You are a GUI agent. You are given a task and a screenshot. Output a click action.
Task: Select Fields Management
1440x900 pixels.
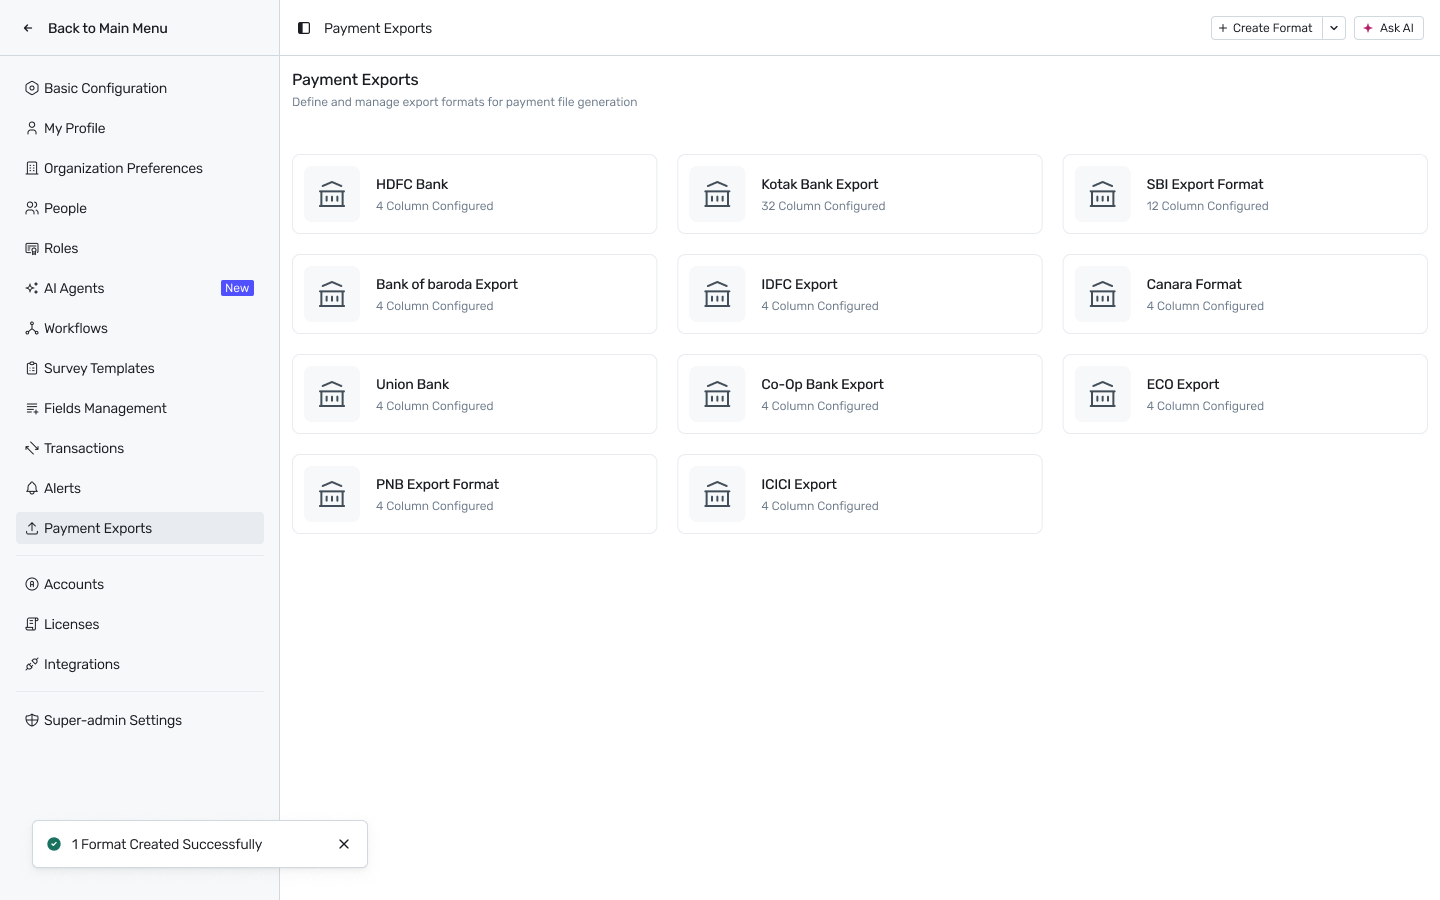pyautogui.click(x=140, y=408)
